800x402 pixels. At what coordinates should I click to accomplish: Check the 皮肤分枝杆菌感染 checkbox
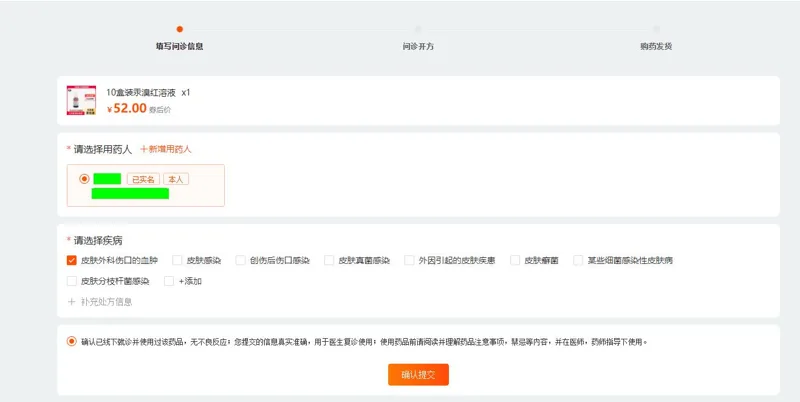[x=71, y=281]
